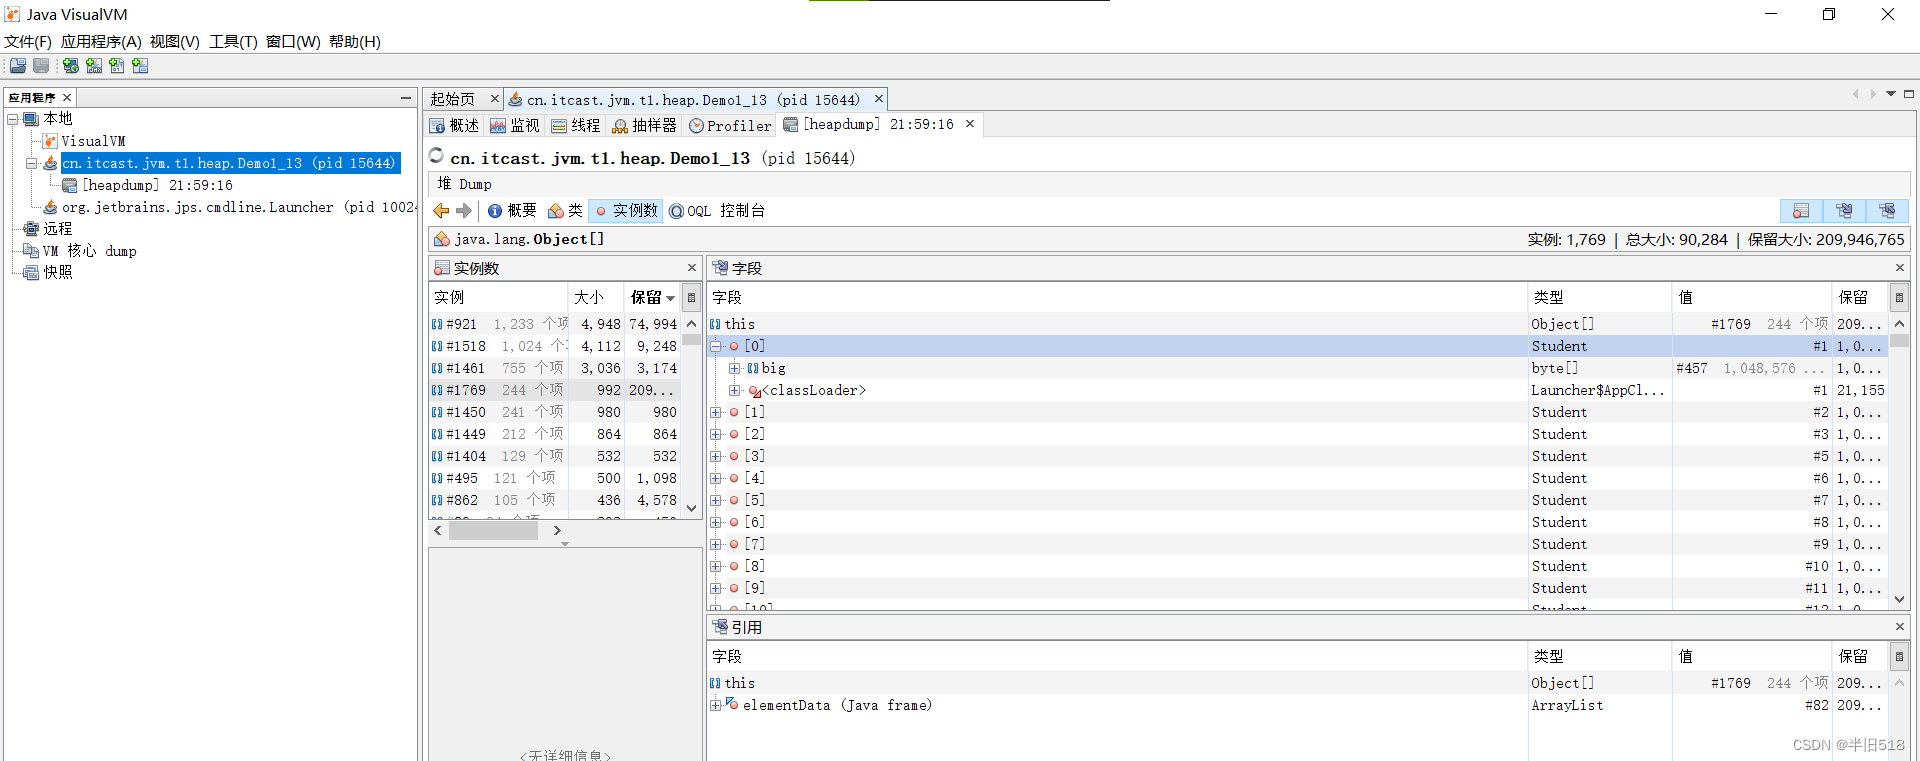Open the references table column chooser
This screenshot has height=761, width=1920.
[x=1899, y=657]
